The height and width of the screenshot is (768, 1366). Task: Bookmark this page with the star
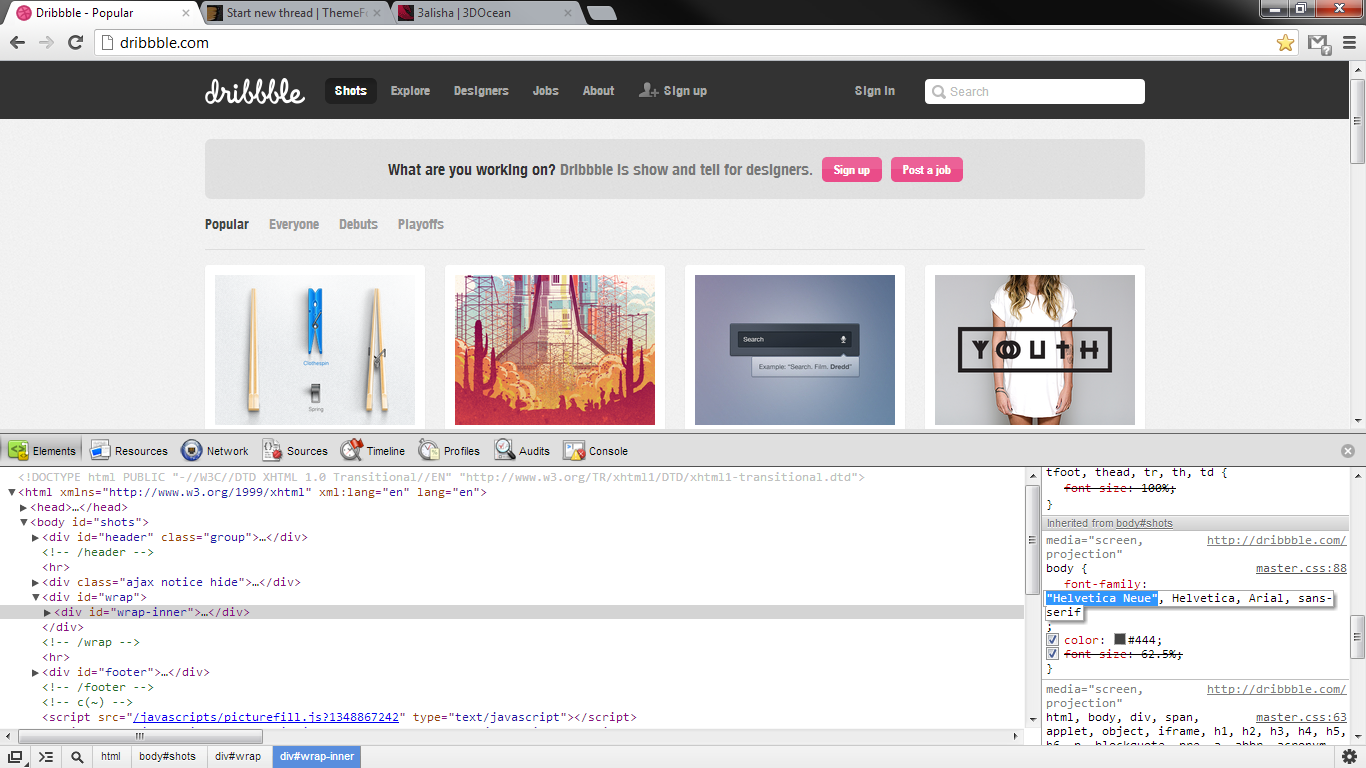pyautogui.click(x=1285, y=43)
